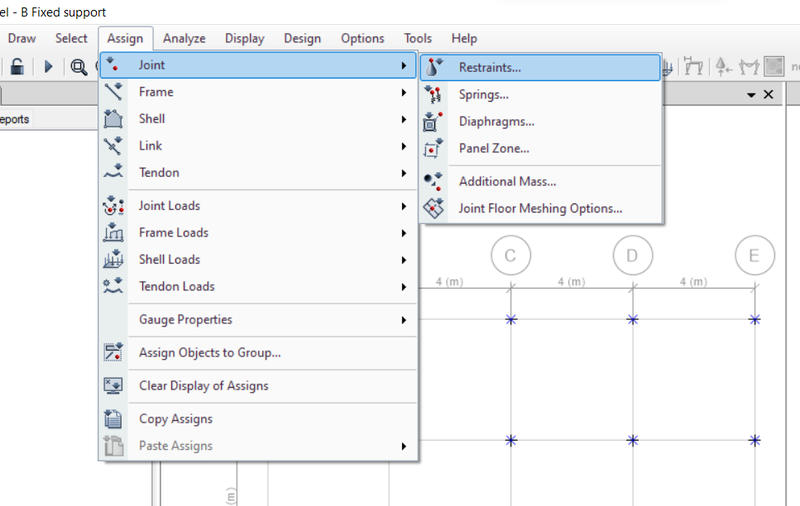Expand the Shell Loads submenu arrow
Viewport: 800px width, 506px height.
404,260
